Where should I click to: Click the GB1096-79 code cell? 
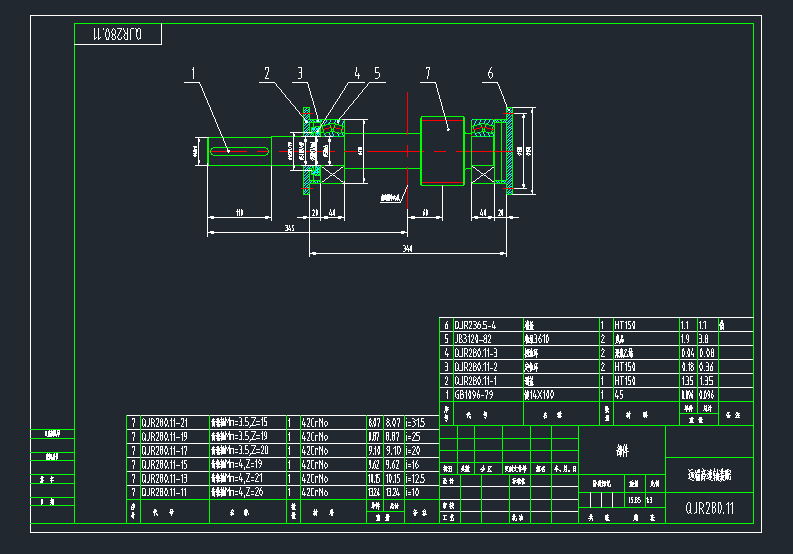click(489, 395)
